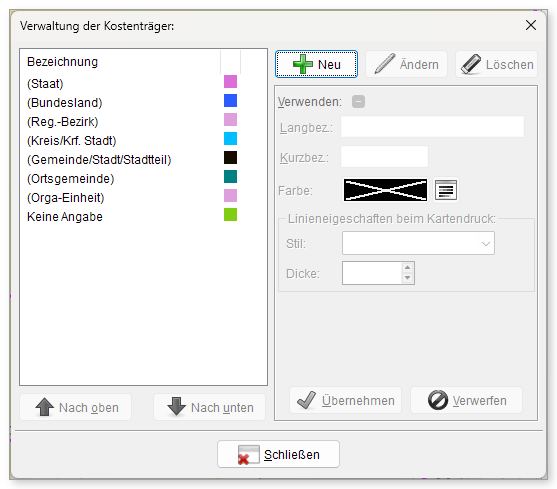The width and height of the screenshot is (557, 489).
Task: Click the Löschen eraser button
Action: (497, 64)
